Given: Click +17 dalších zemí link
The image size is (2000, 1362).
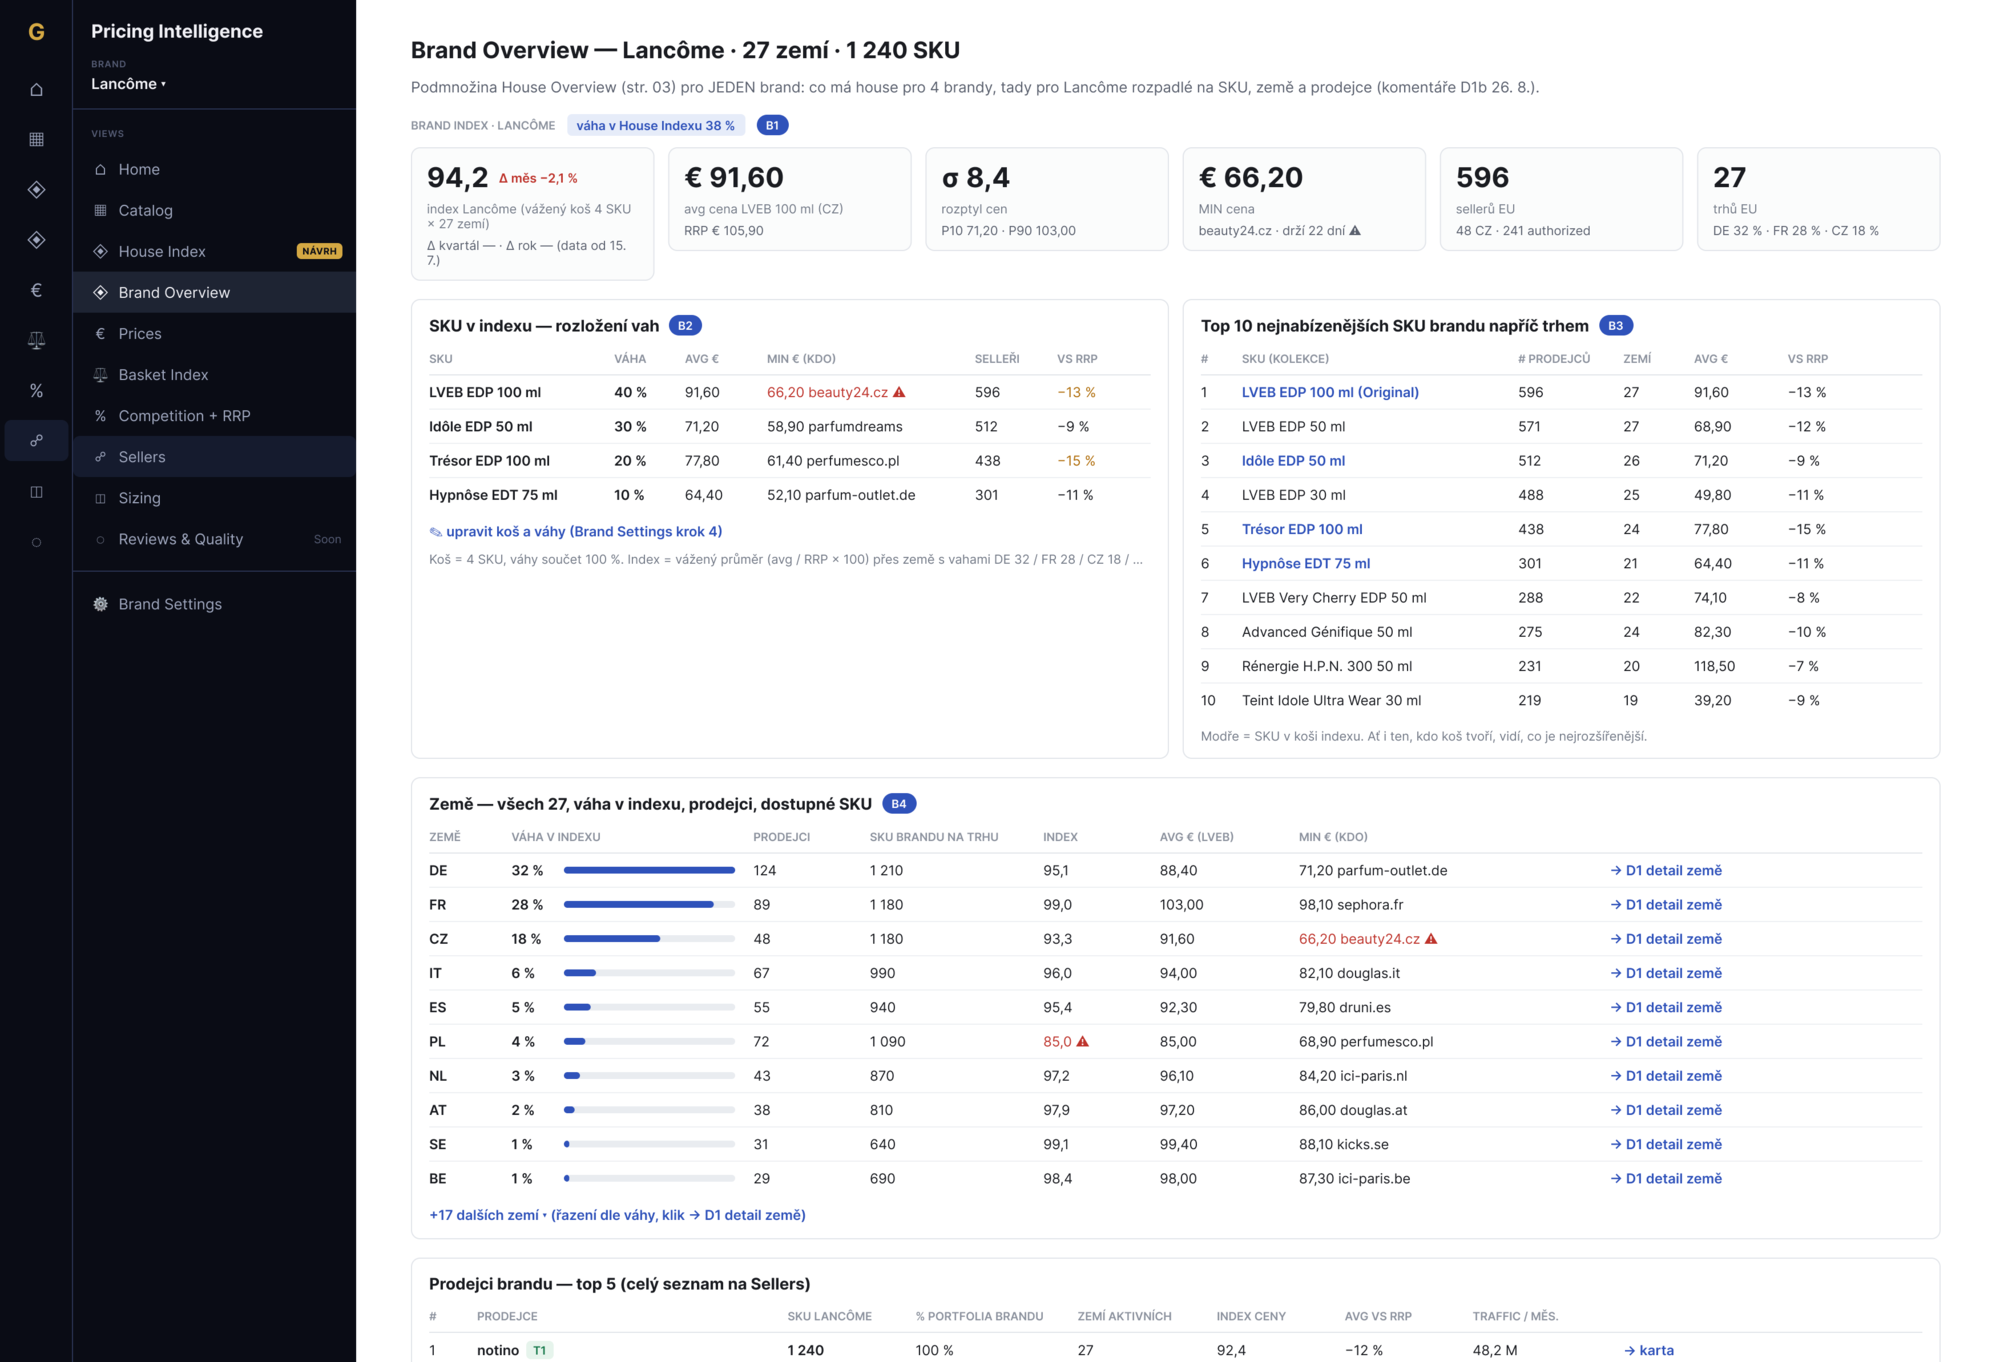Looking at the screenshot, I should pos(617,1215).
